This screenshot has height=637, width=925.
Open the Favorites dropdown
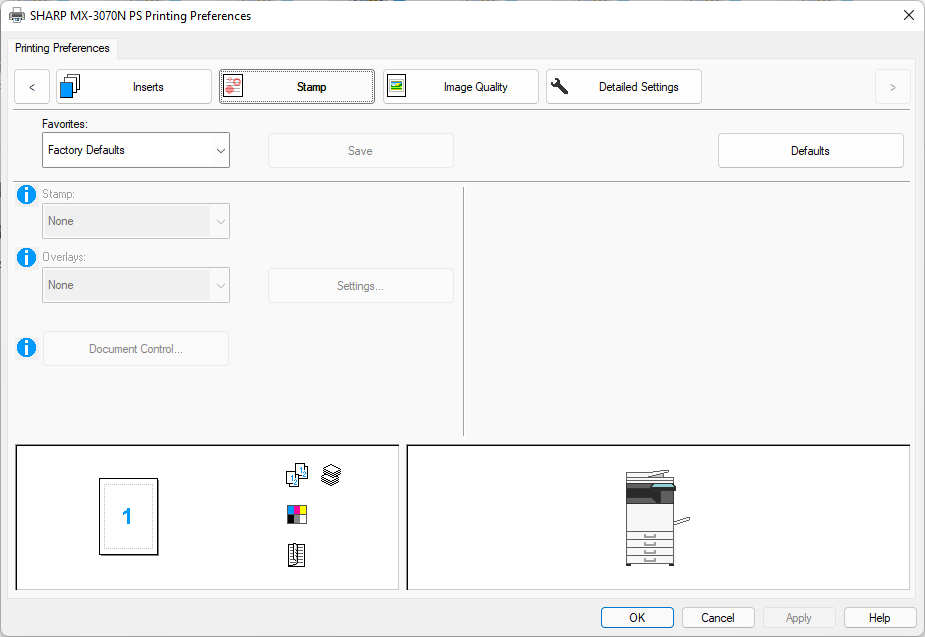point(136,151)
